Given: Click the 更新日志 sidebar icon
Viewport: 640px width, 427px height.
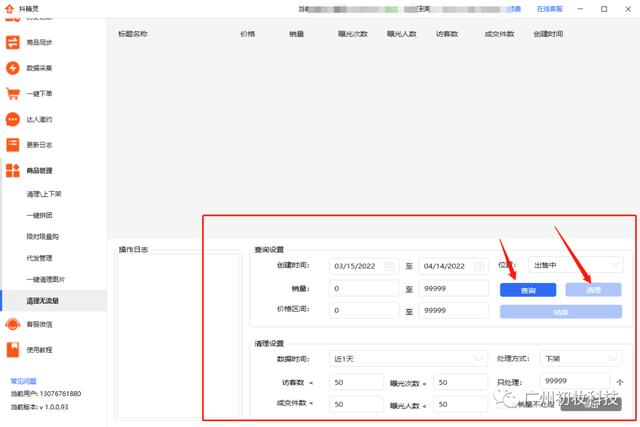Looking at the screenshot, I should point(13,145).
